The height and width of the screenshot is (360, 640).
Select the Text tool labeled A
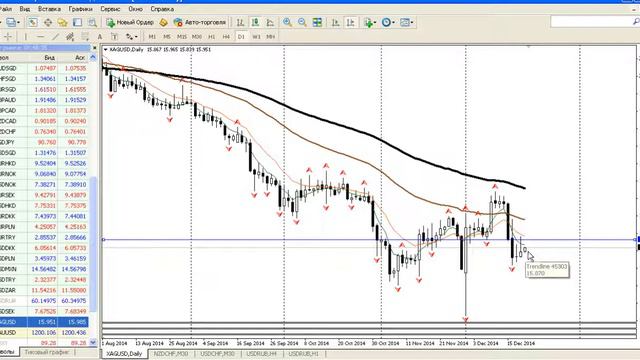coord(100,37)
